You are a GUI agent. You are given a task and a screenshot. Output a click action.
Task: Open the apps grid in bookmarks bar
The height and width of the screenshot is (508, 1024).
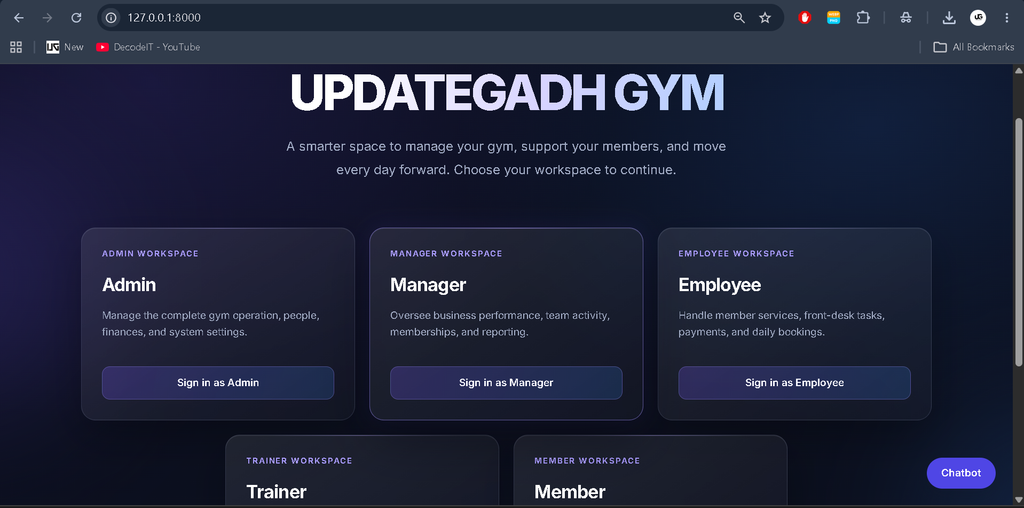[16, 47]
